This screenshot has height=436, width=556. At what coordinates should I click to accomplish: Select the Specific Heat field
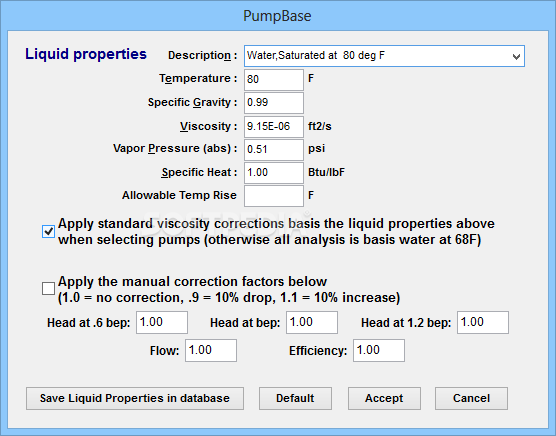(x=274, y=173)
